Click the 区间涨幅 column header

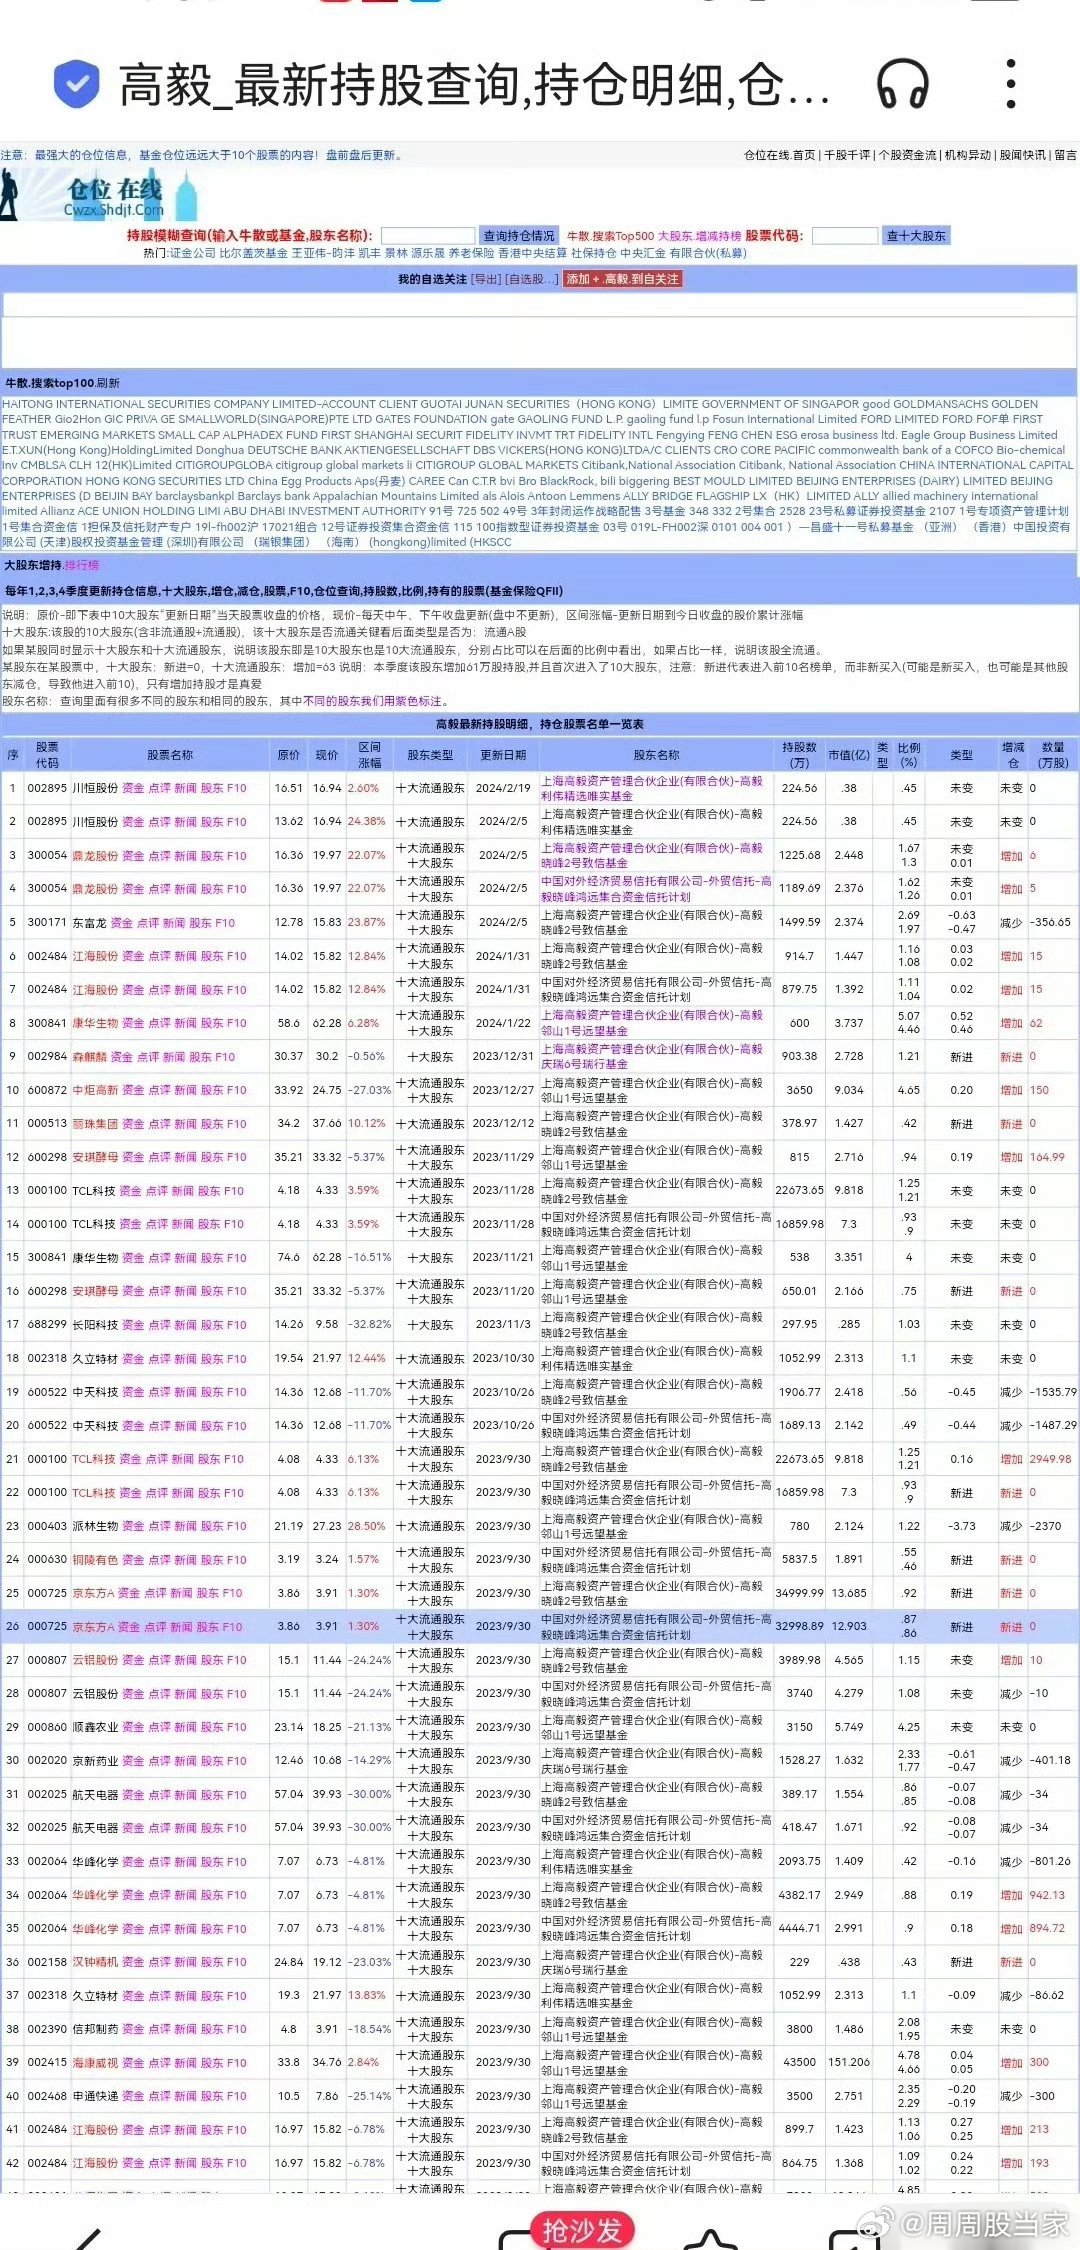[x=370, y=755]
